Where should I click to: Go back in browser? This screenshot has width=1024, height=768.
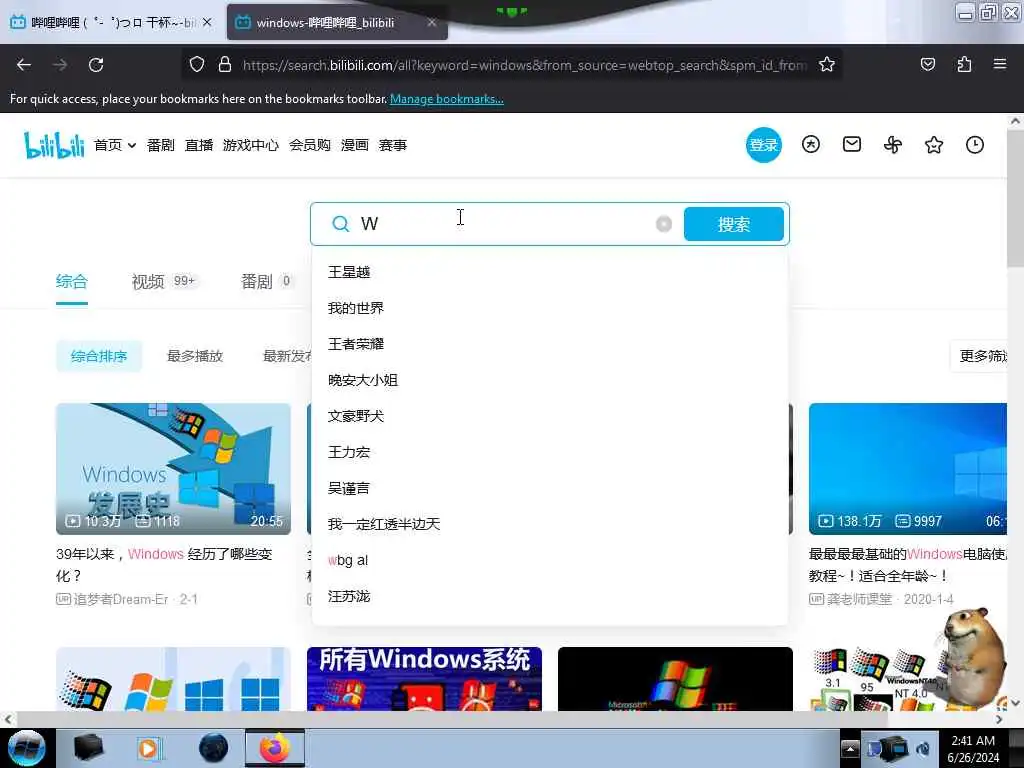pyautogui.click(x=24, y=65)
